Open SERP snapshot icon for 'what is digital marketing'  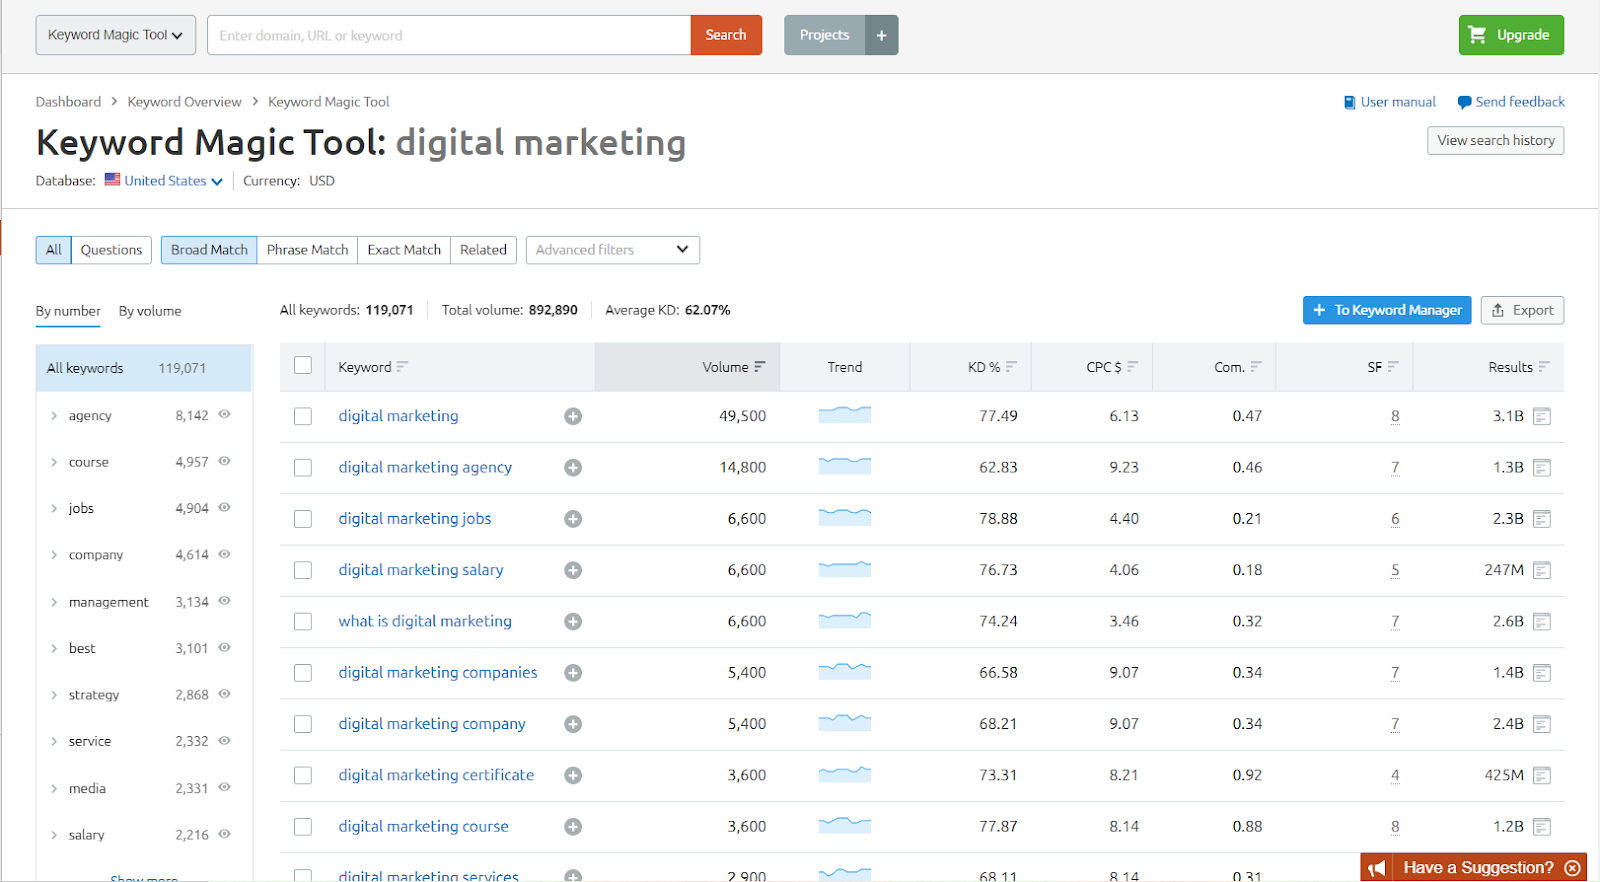[1542, 622]
